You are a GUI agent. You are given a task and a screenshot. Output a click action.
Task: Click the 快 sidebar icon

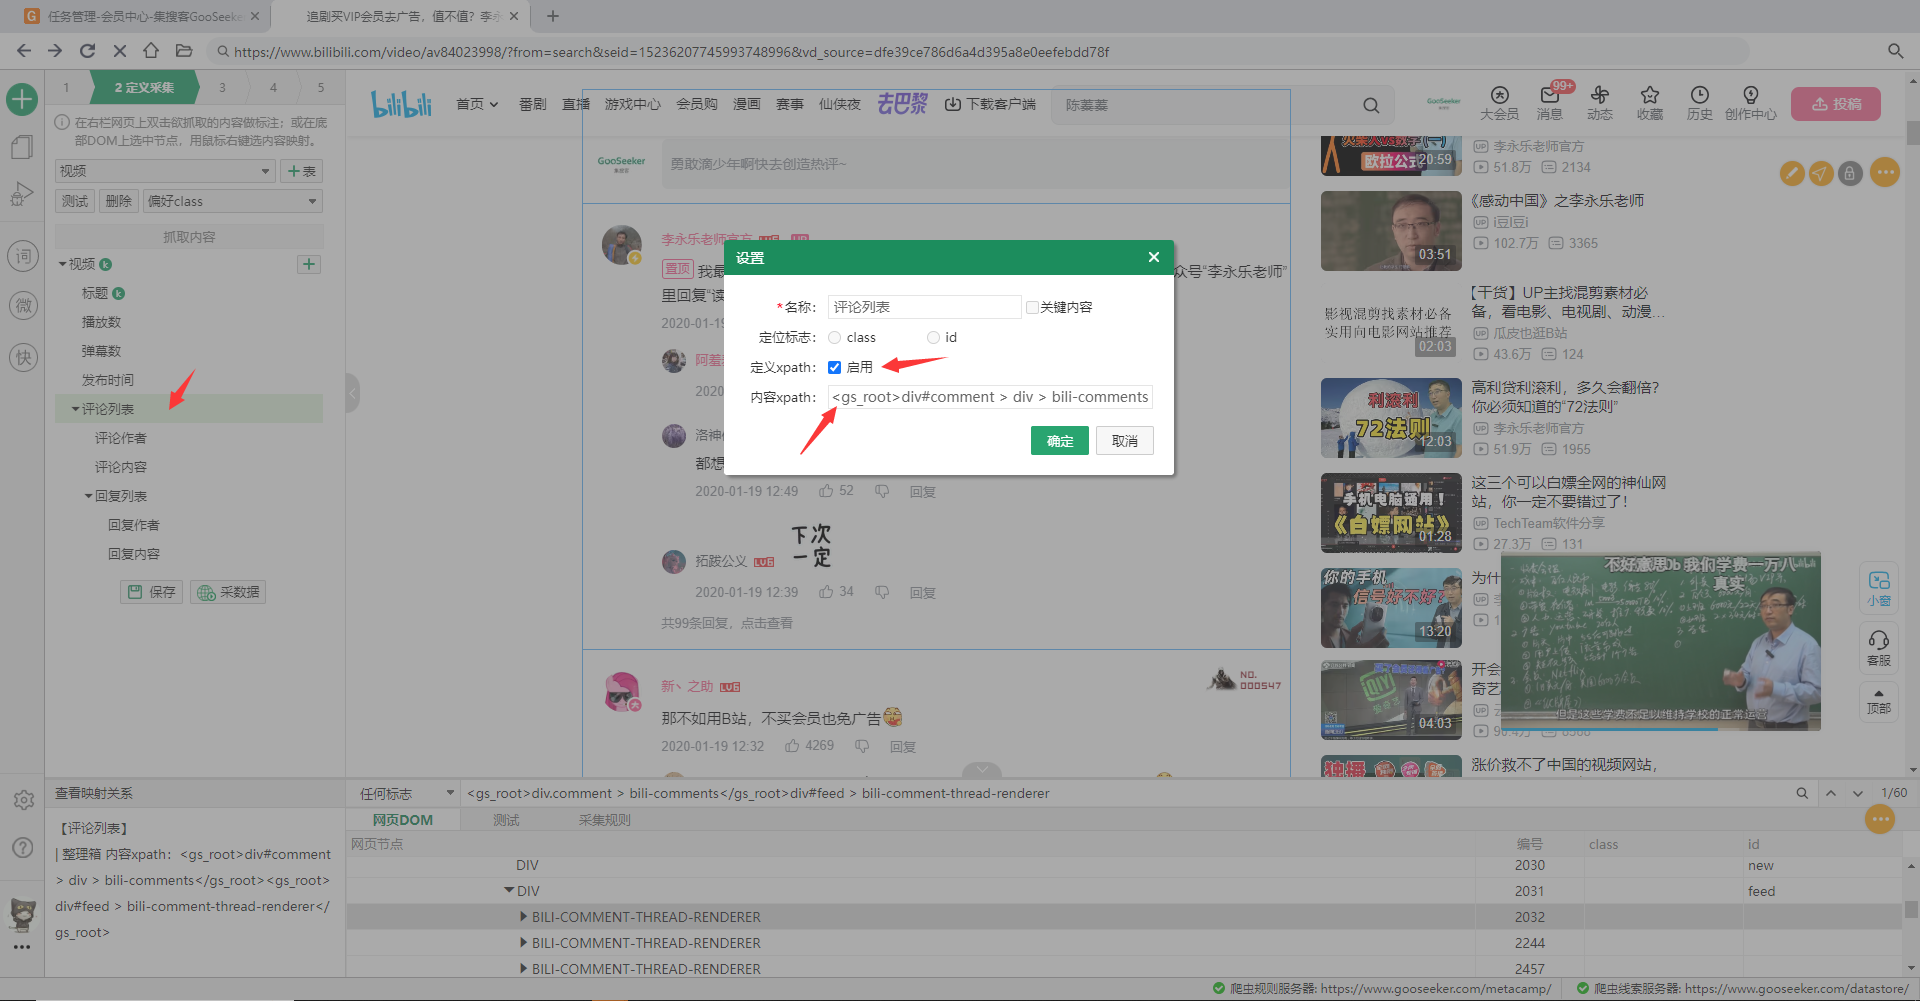[22, 357]
